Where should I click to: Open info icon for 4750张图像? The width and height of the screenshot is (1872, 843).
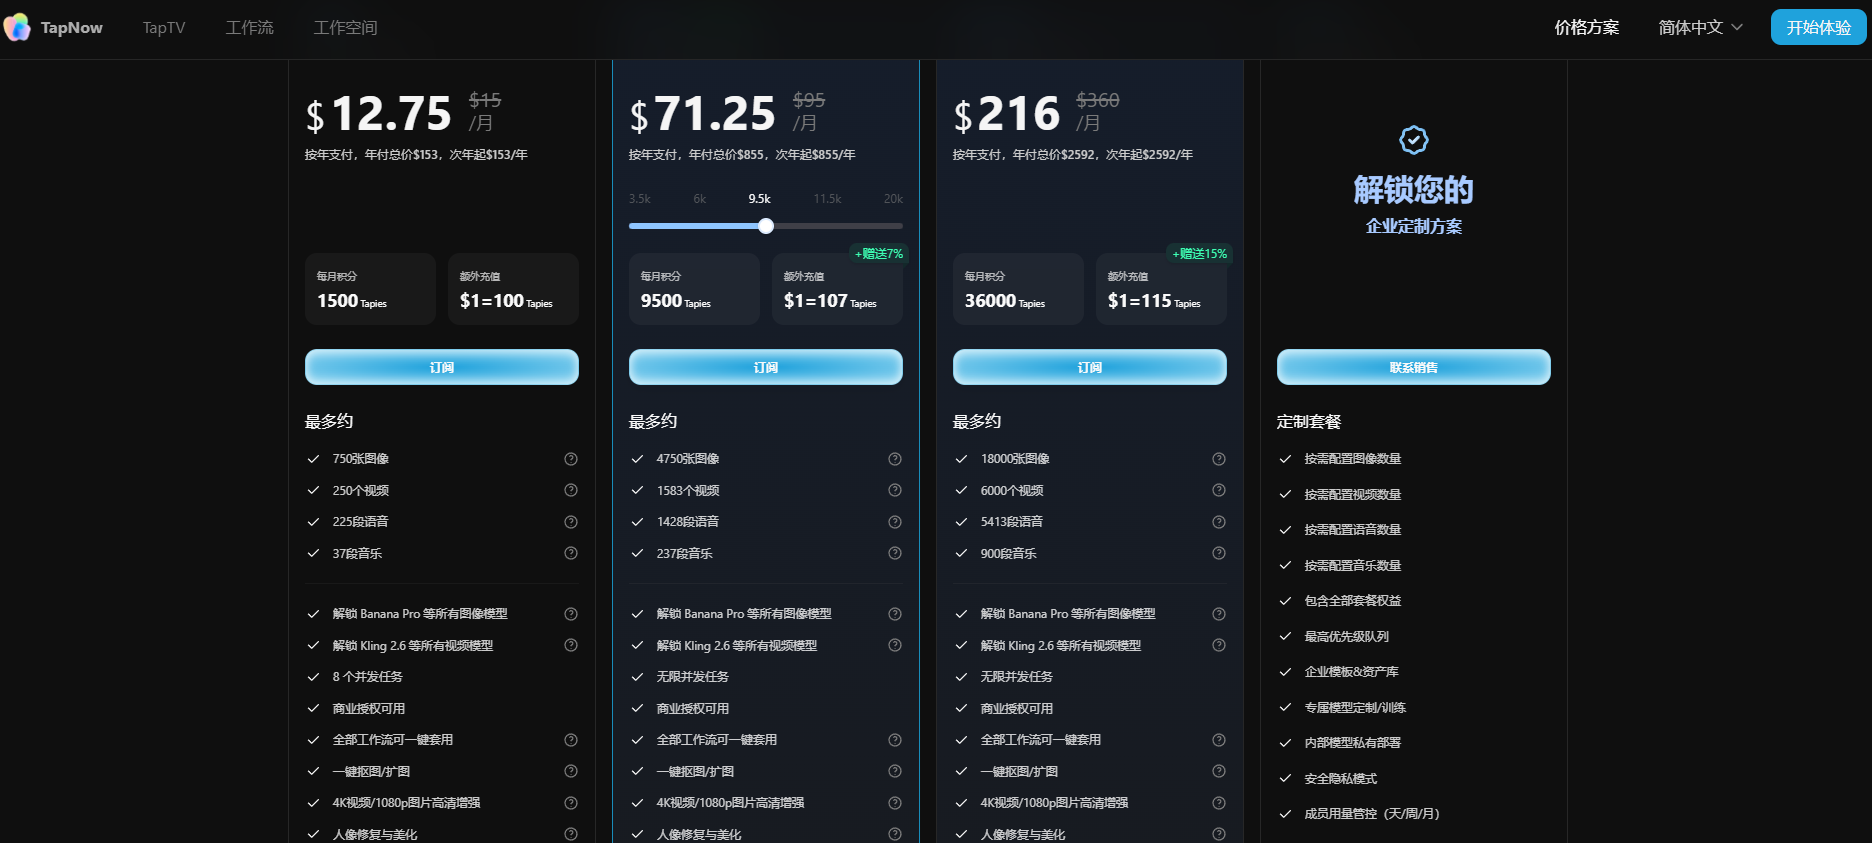click(895, 459)
